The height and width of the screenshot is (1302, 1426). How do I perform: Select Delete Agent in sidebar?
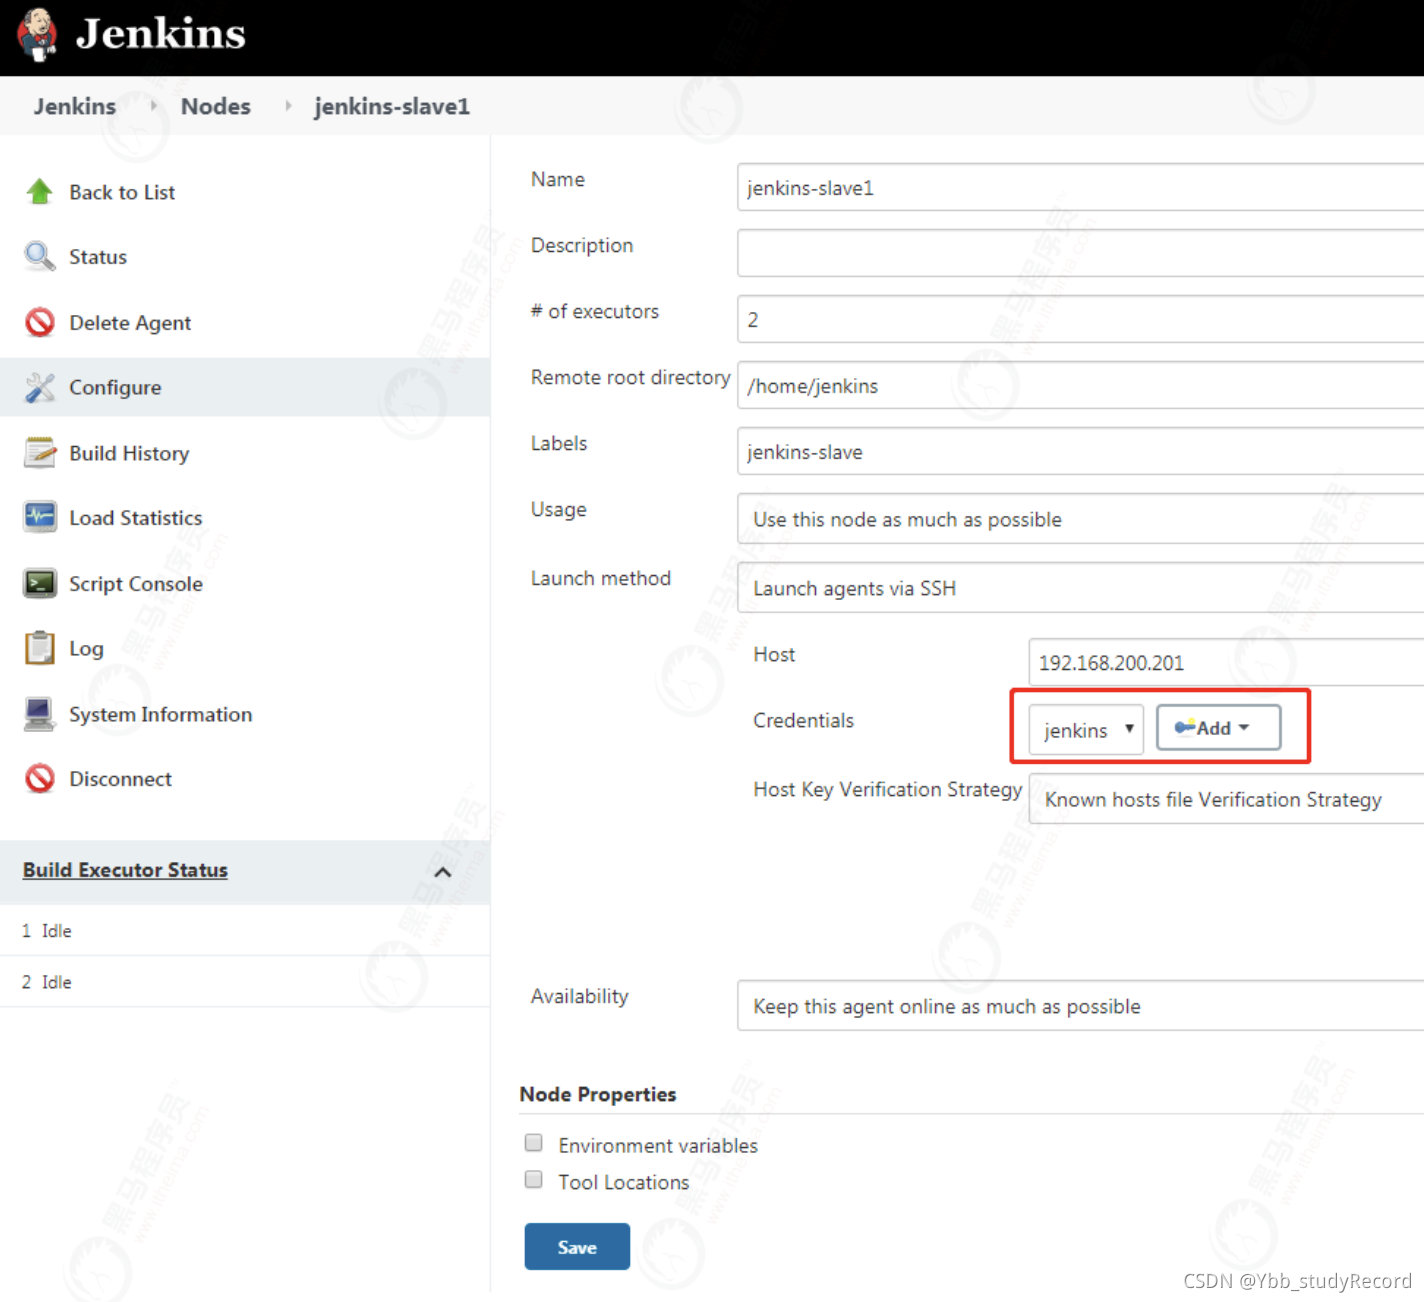130,323
